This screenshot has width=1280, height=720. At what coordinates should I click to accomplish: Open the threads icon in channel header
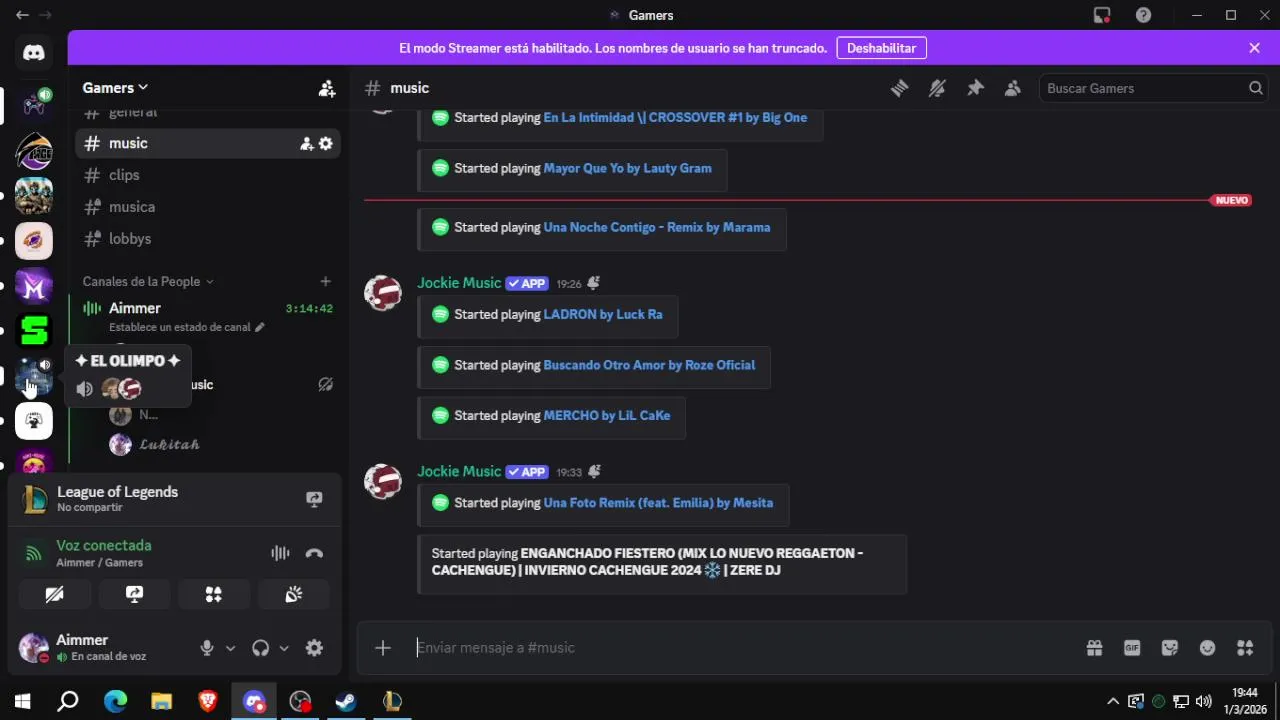[x=899, y=88]
